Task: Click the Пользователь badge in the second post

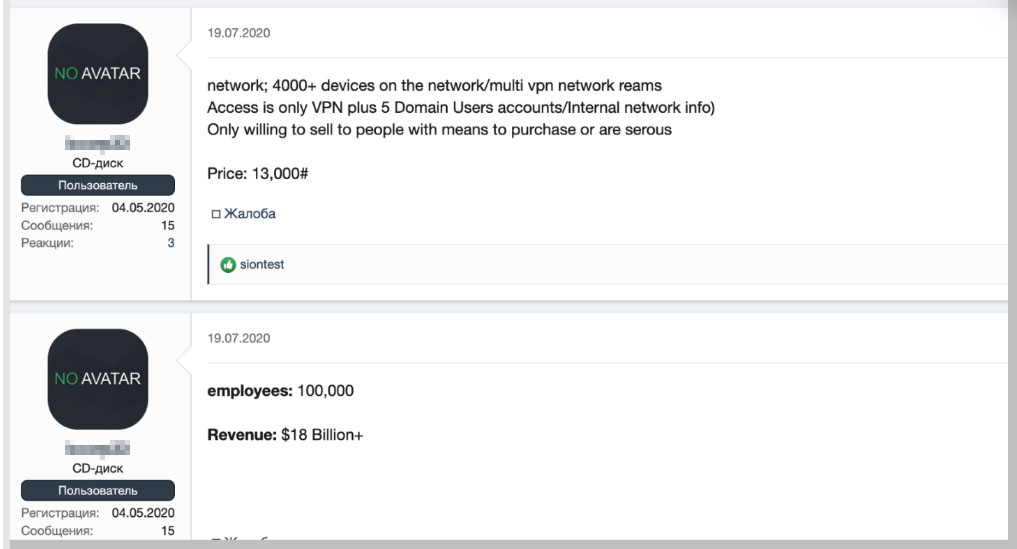Action: (98, 491)
